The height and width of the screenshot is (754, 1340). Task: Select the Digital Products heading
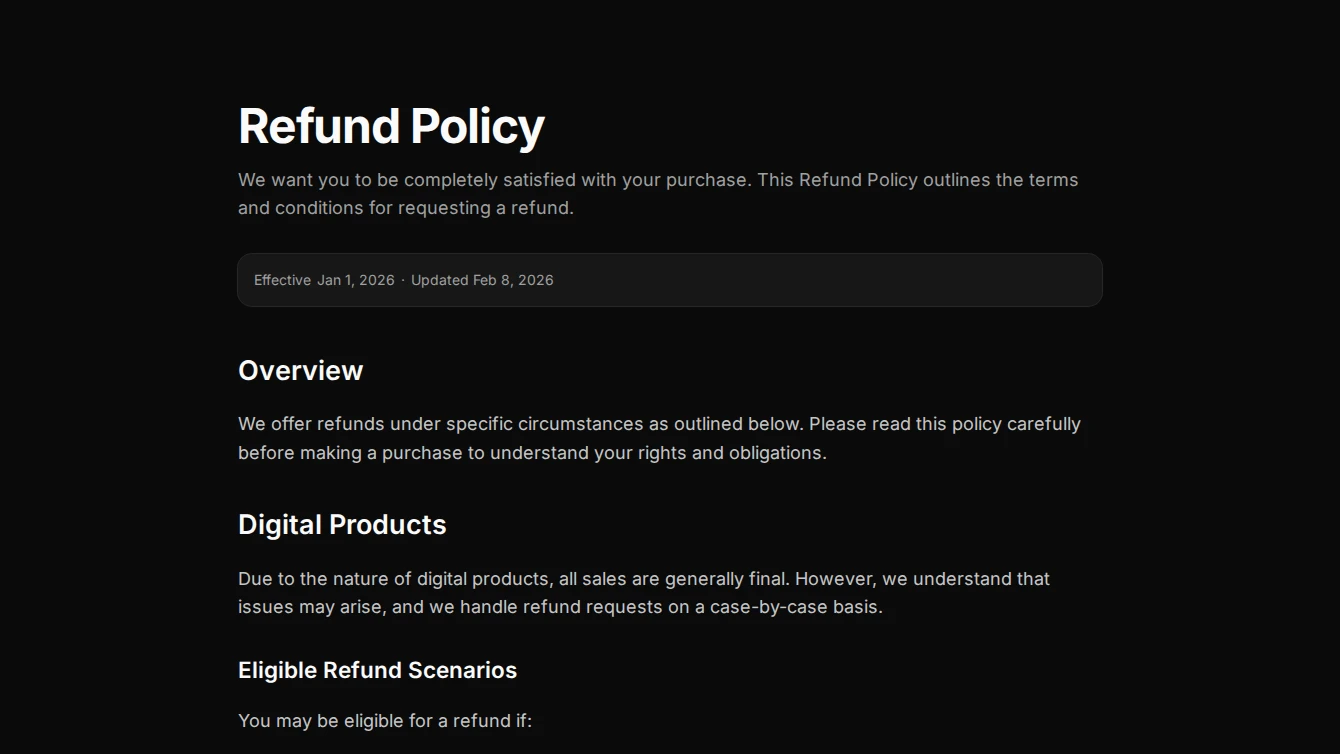(342, 525)
